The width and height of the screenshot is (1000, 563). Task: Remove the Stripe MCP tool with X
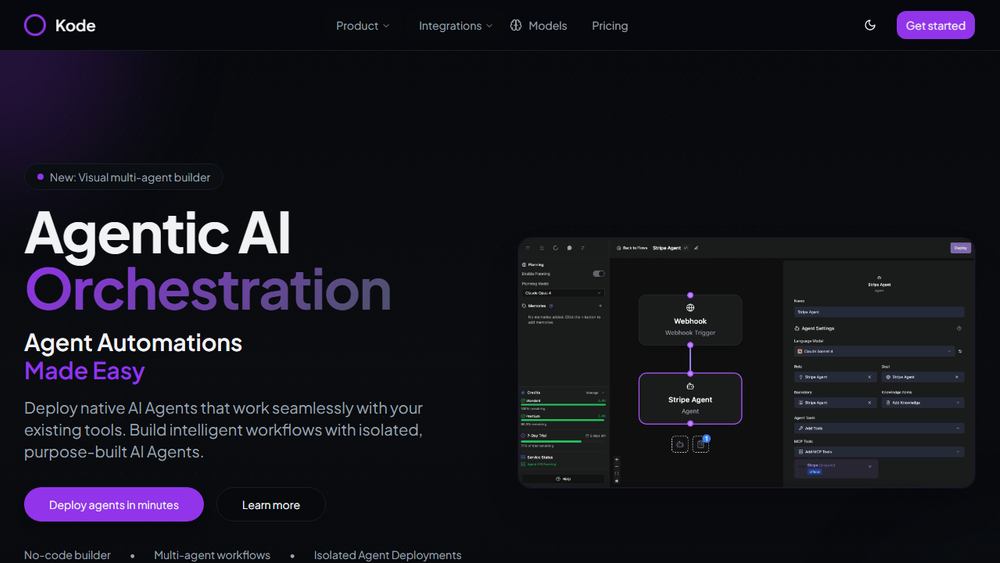pos(870,466)
